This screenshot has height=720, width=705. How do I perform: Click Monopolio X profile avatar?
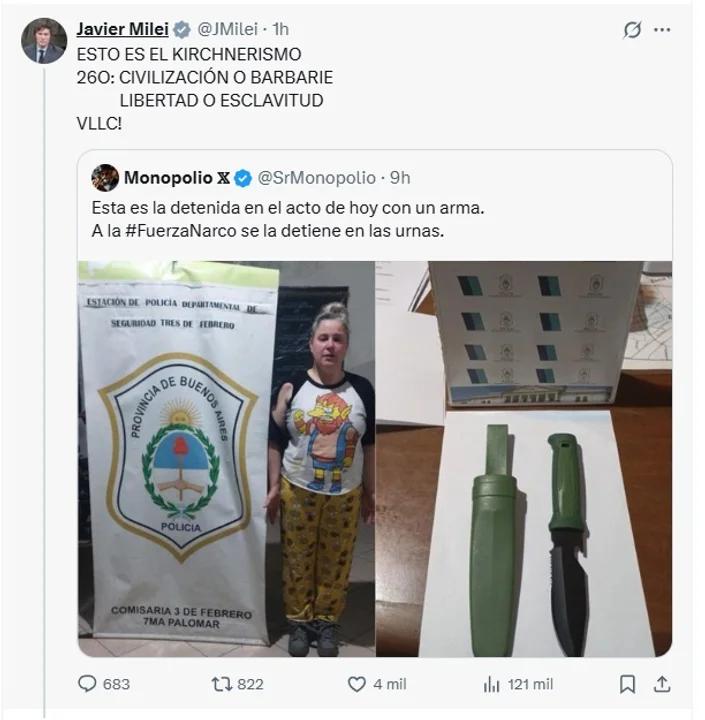[x=105, y=178]
